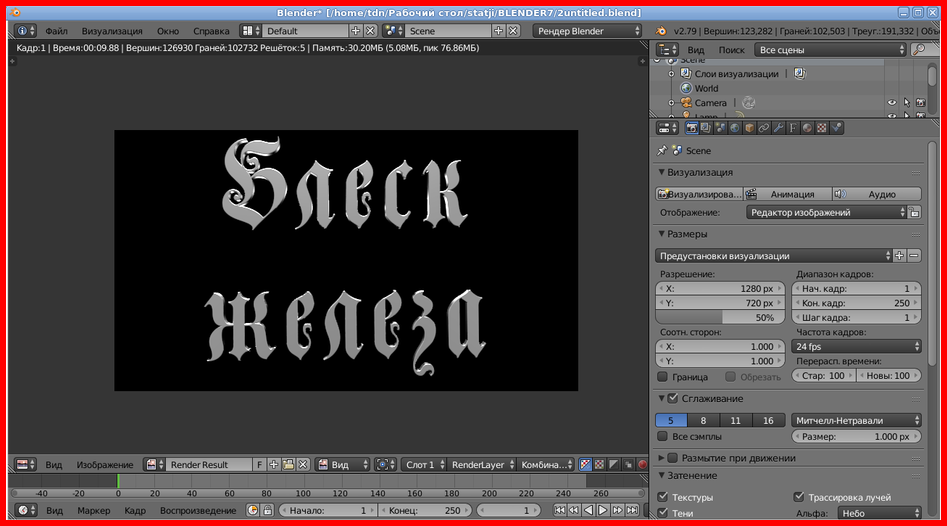Open the World properties tab (globe icon)

(735, 128)
